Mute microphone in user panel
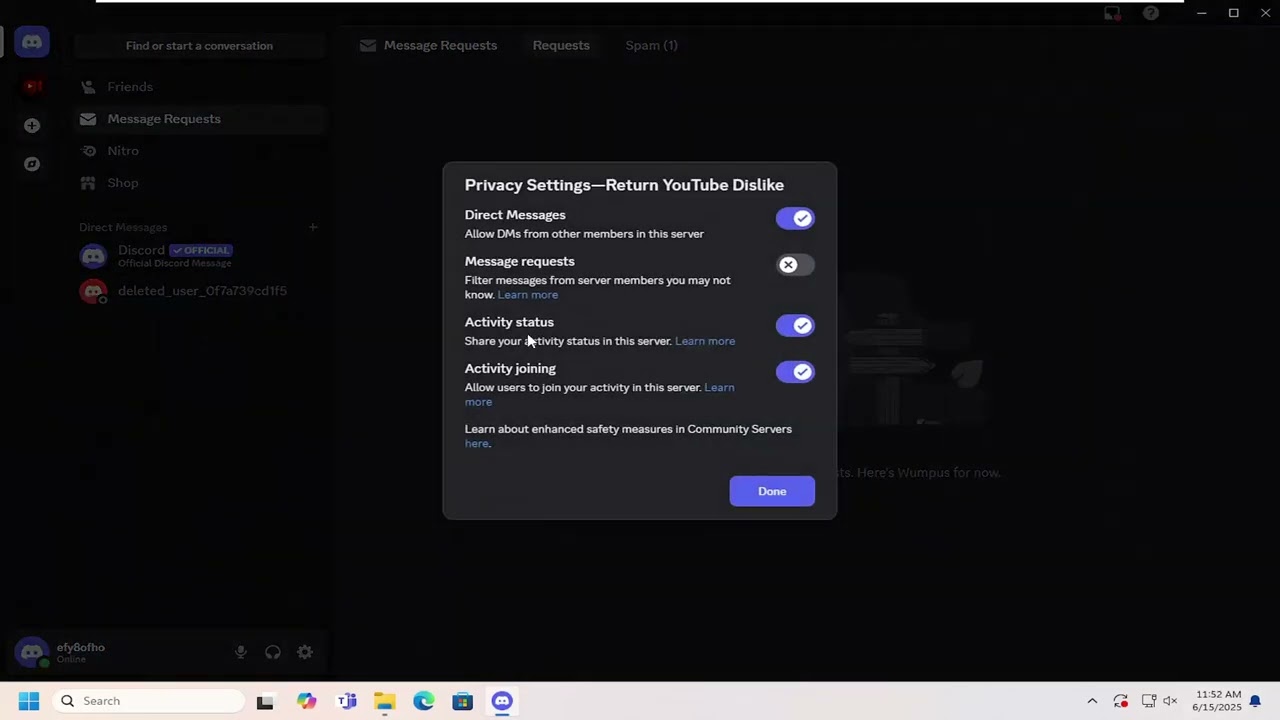The width and height of the screenshot is (1280, 720). [241, 652]
